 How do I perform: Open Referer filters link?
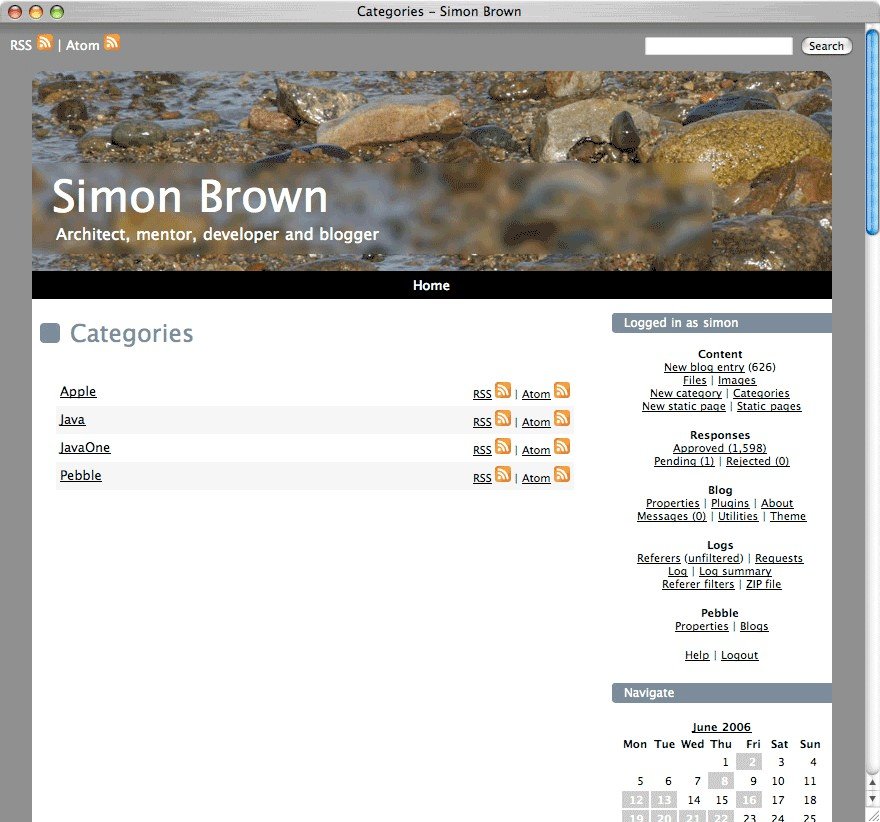(x=698, y=584)
